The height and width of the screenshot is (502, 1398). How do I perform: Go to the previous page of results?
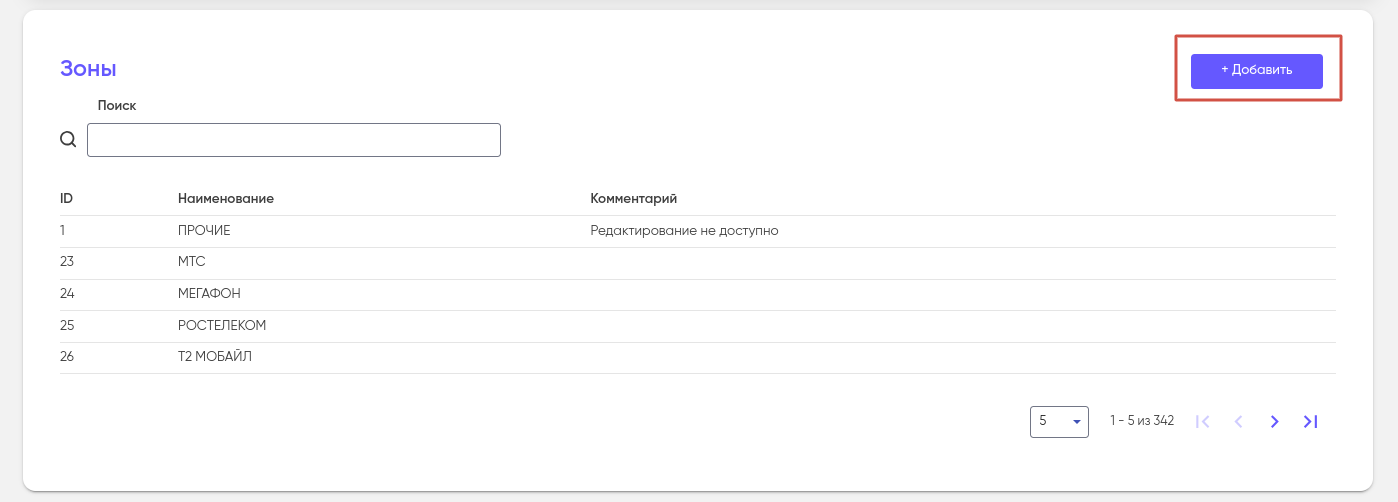(x=1239, y=422)
